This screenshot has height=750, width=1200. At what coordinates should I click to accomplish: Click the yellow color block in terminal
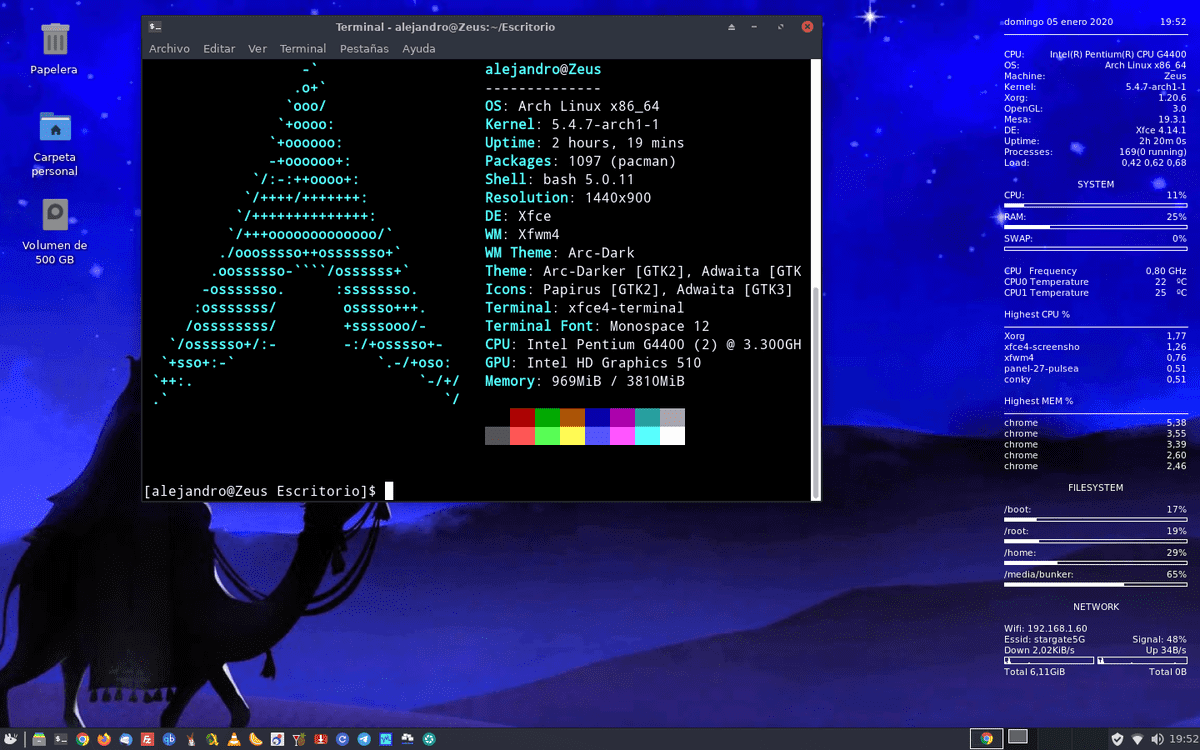click(572, 436)
